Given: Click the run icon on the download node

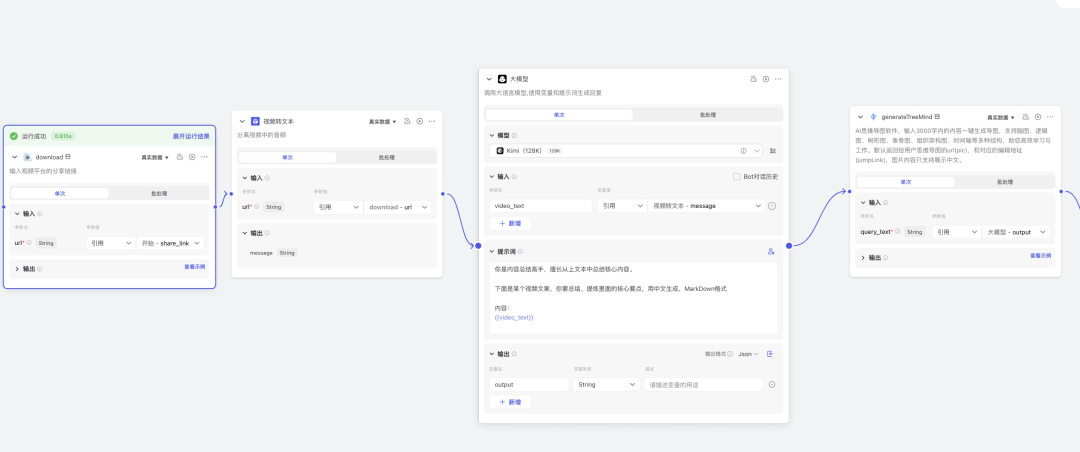Looking at the screenshot, I should (x=192, y=157).
